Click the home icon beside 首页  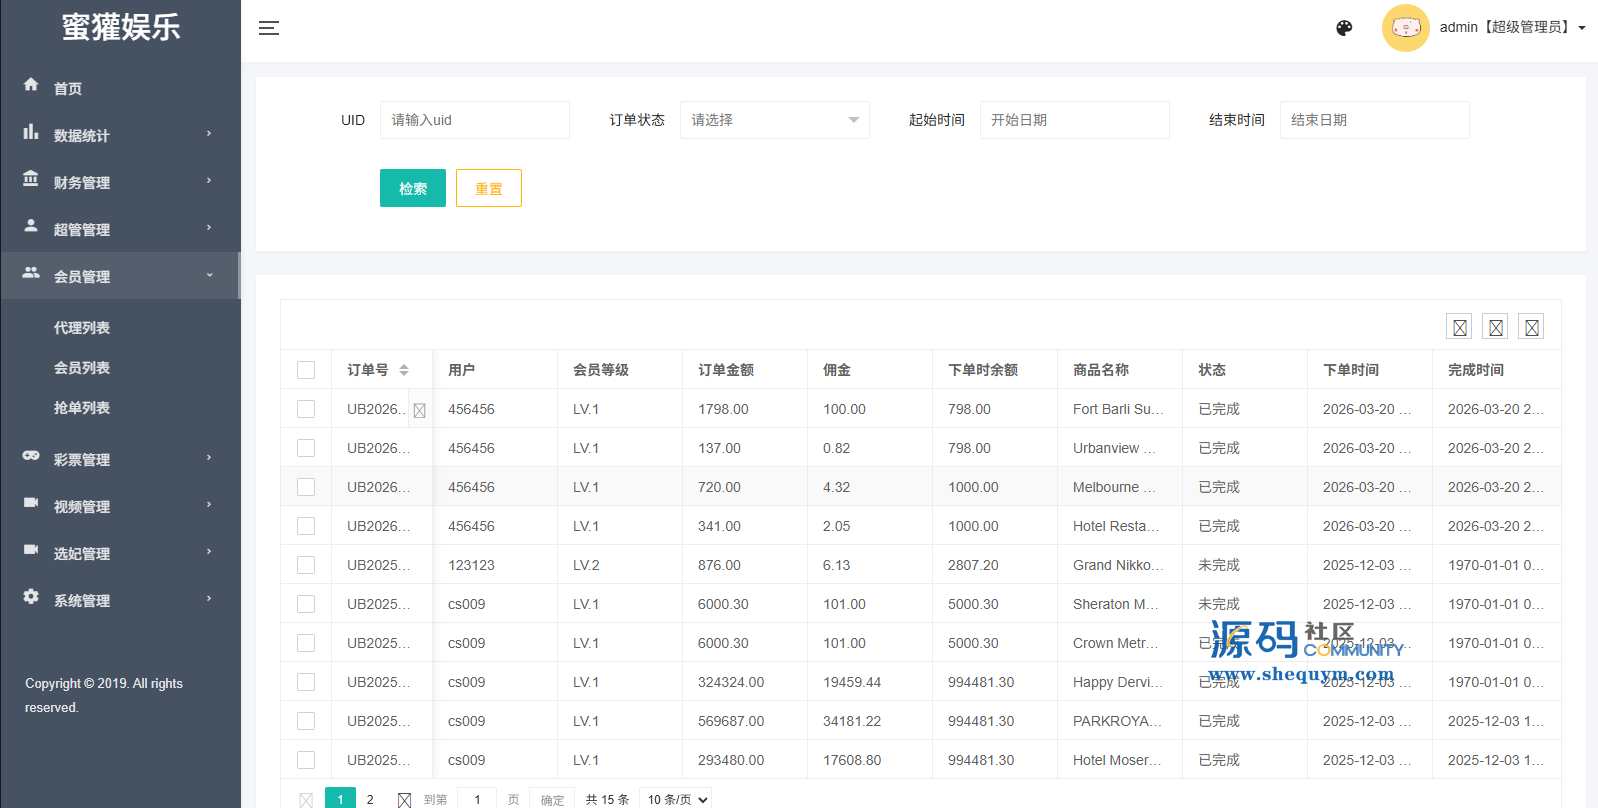coord(31,85)
